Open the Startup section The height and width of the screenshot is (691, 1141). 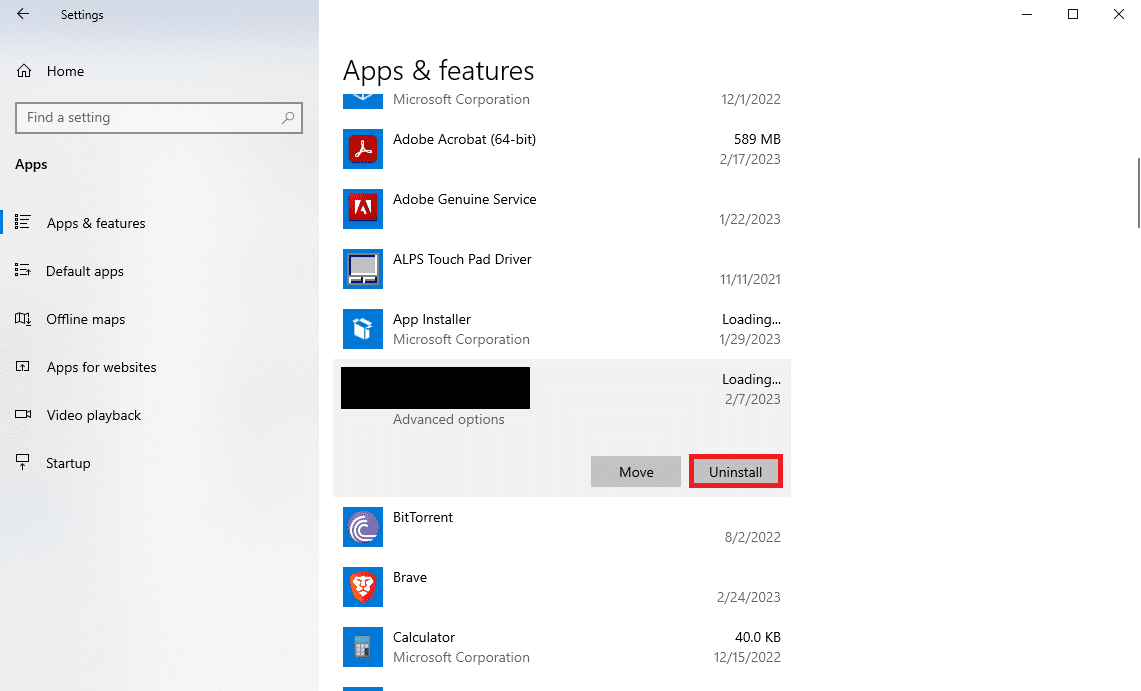tap(68, 463)
